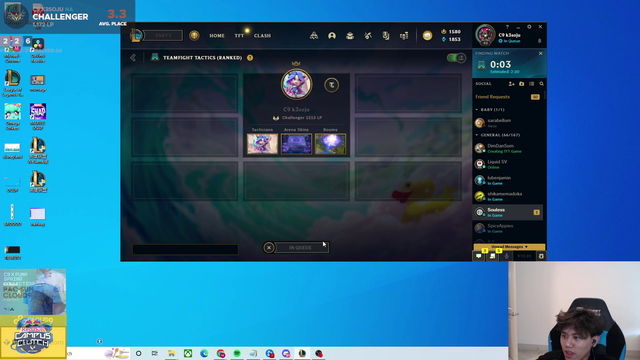Image resolution: width=640 pixels, height=360 pixels.
Task: Go to the CLASH tab
Action: coord(262,36)
